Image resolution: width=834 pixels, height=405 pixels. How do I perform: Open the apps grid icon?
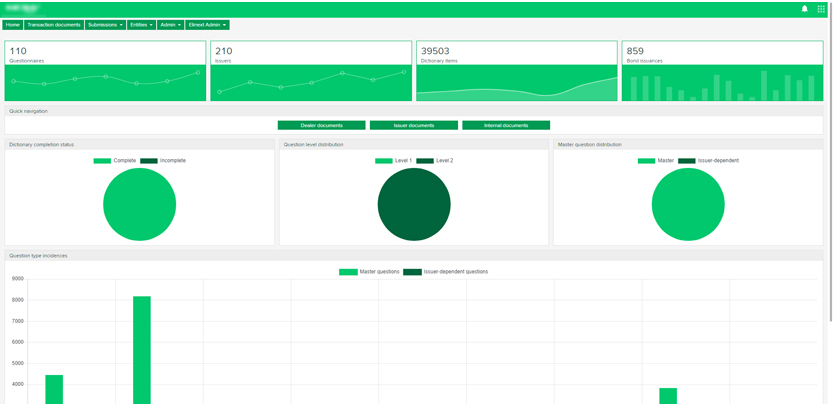click(x=821, y=9)
